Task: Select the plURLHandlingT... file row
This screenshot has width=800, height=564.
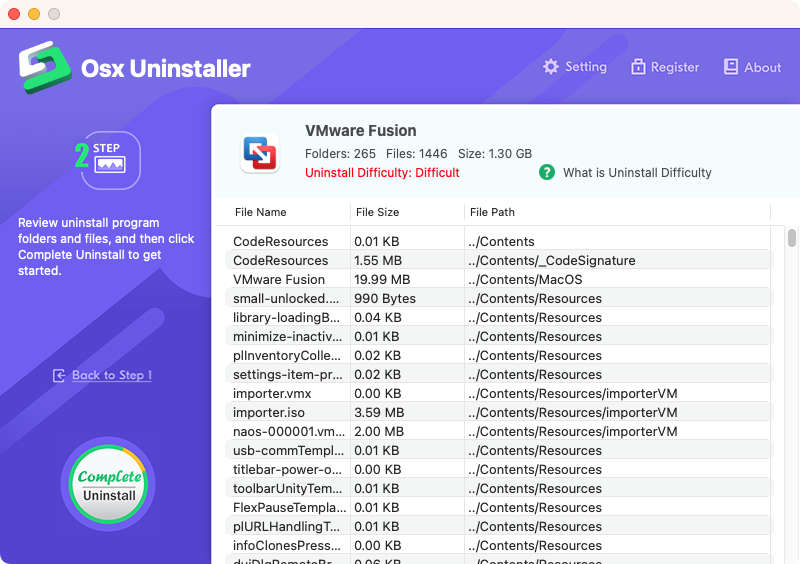Action: pos(499,526)
